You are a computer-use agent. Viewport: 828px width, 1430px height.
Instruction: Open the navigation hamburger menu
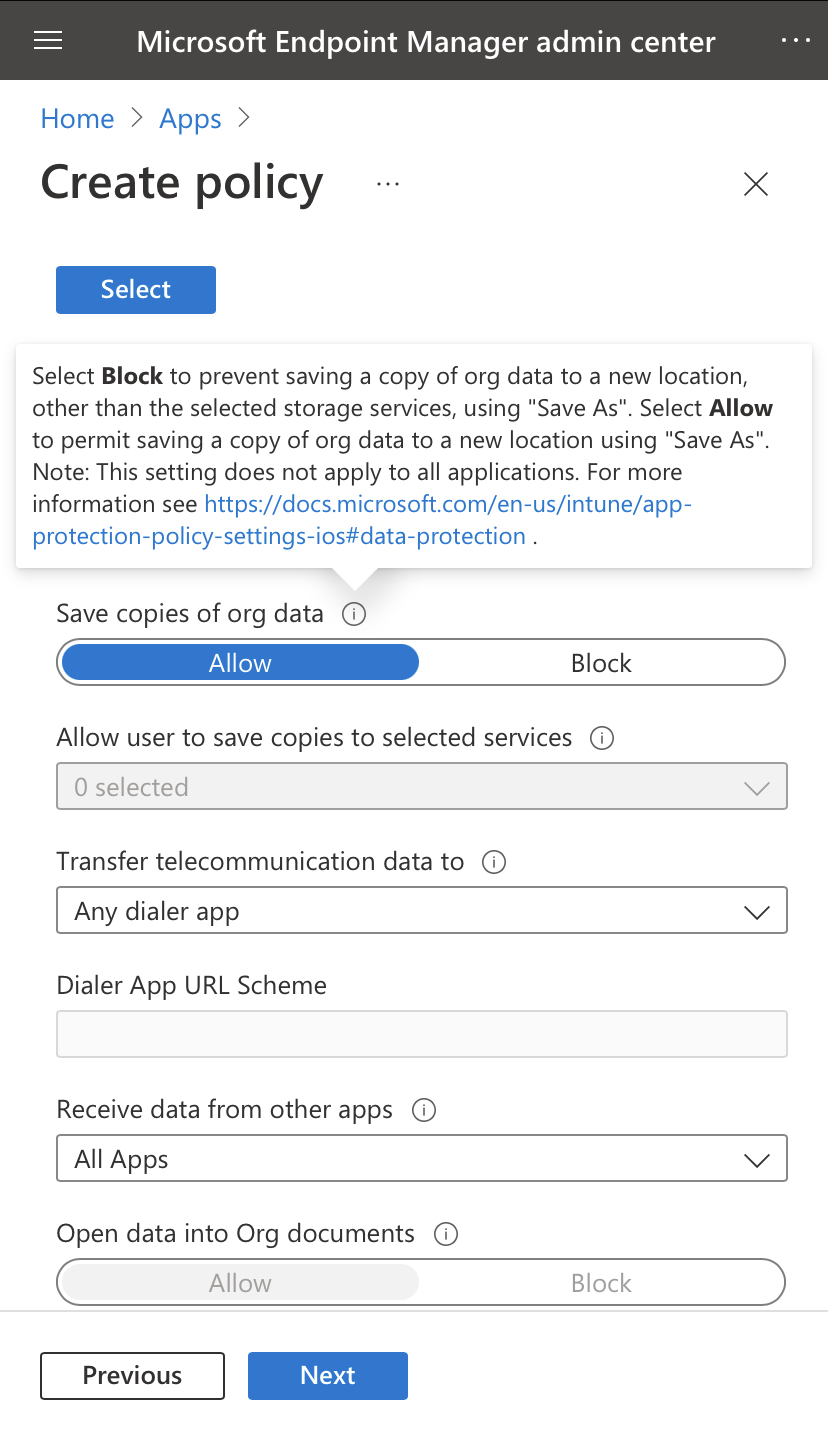[x=48, y=40]
